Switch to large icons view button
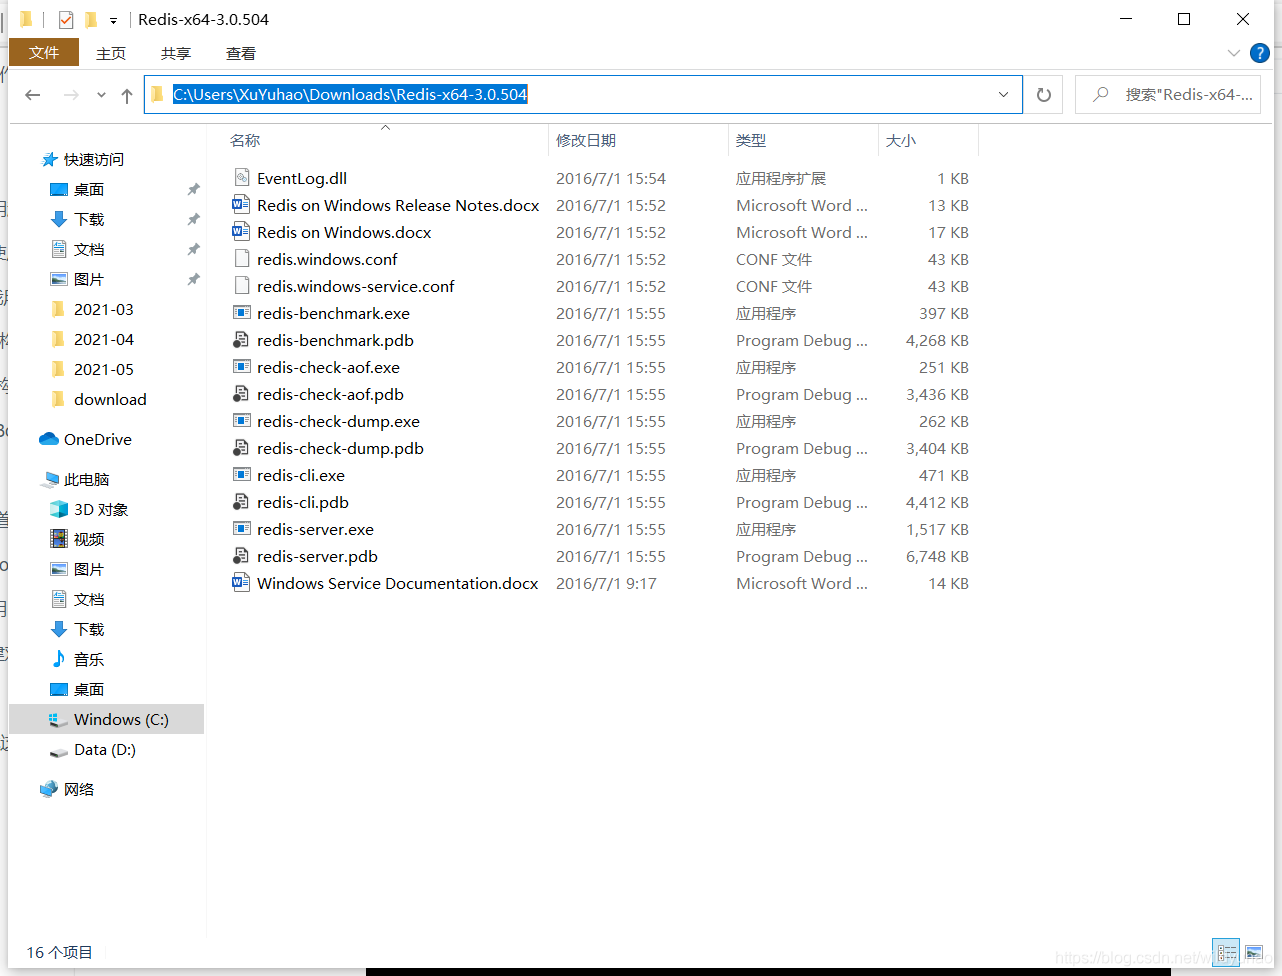 [1254, 951]
